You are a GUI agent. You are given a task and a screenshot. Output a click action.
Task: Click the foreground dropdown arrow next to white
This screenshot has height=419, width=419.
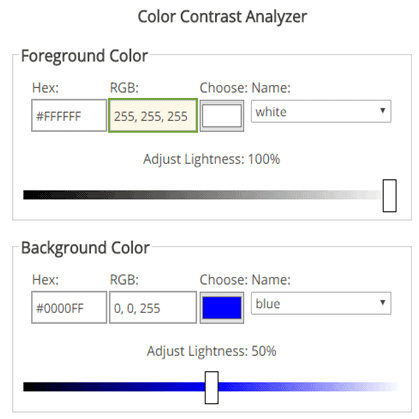(383, 110)
